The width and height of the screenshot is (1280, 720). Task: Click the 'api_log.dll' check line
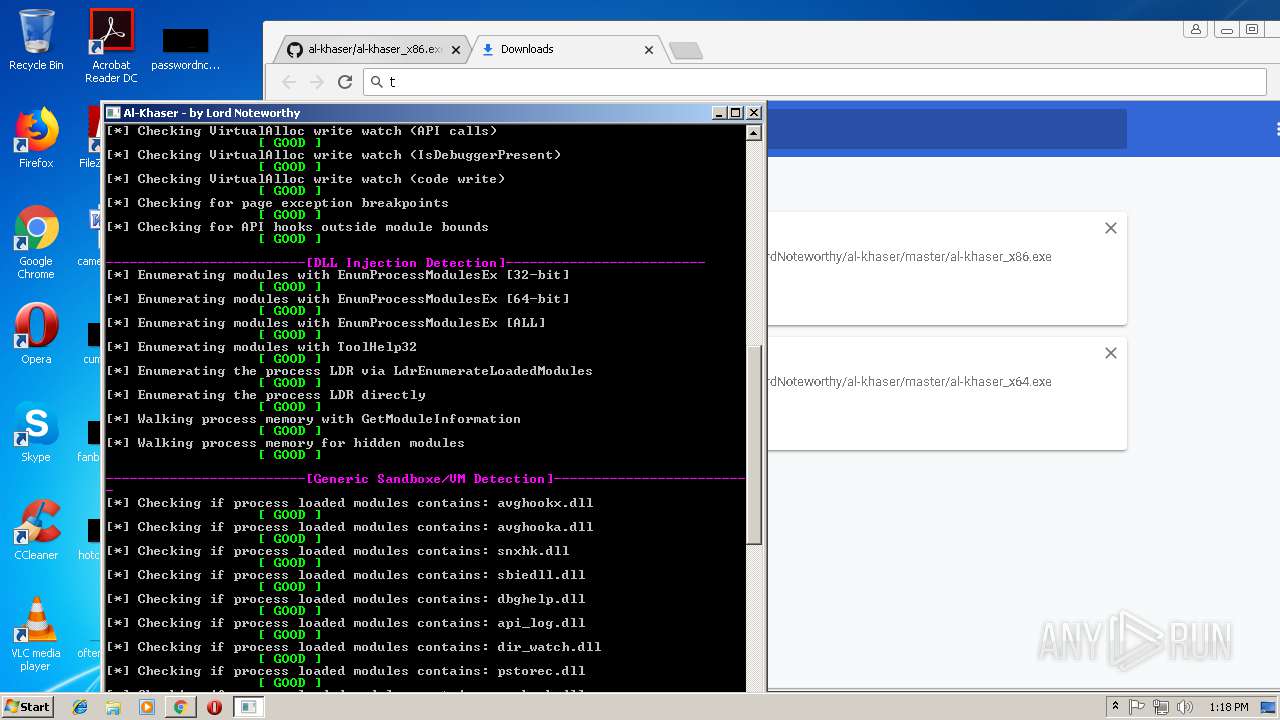pos(345,623)
